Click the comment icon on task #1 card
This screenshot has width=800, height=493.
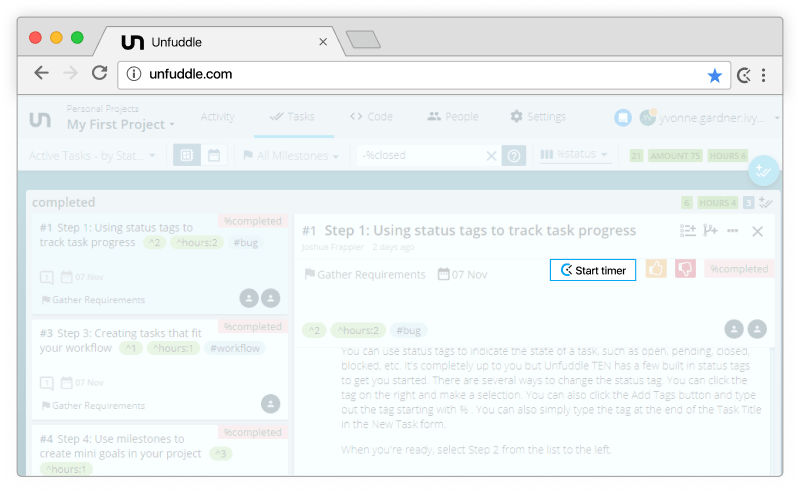(46, 278)
